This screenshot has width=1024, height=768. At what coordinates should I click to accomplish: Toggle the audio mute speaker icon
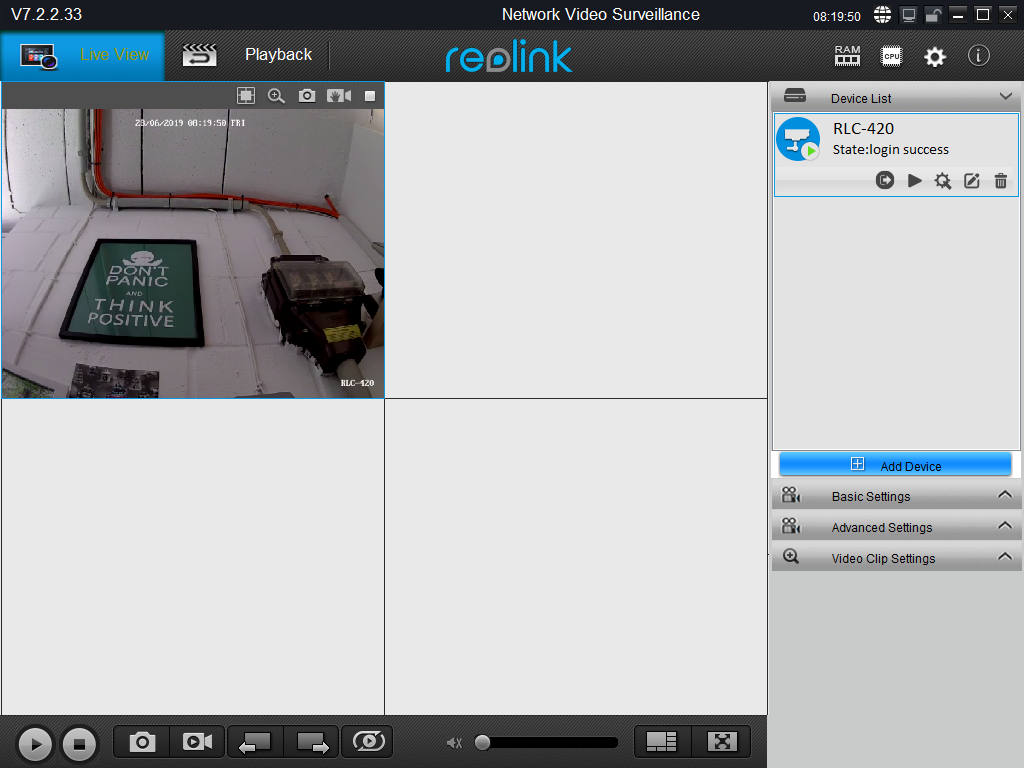[454, 742]
